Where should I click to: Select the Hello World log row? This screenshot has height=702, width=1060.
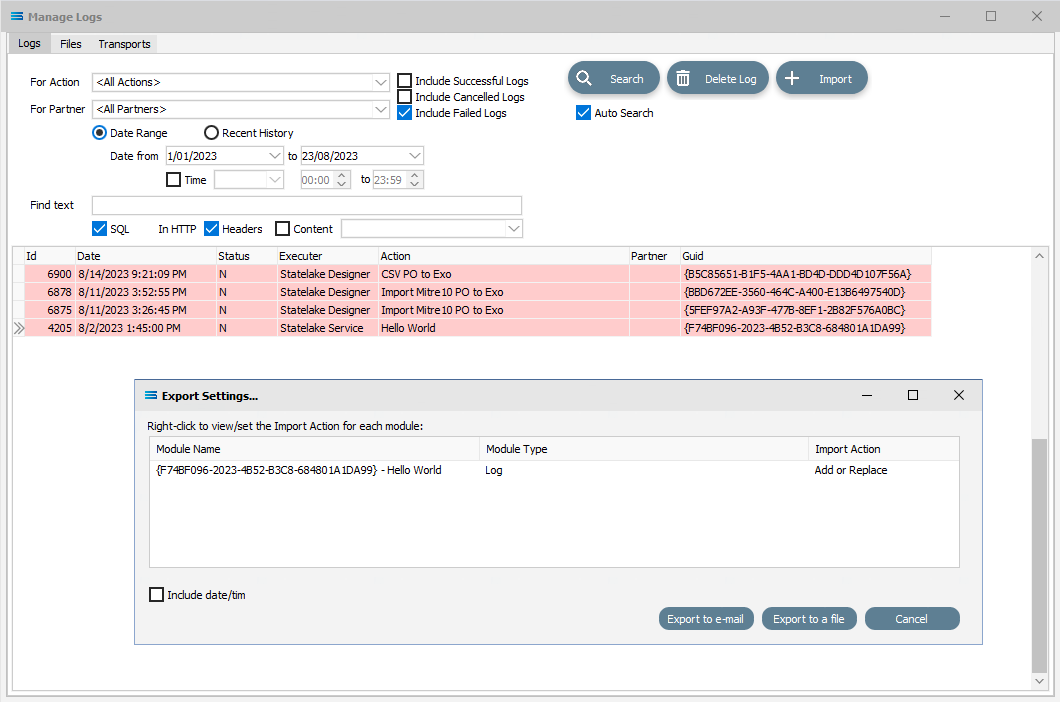[x=478, y=328]
